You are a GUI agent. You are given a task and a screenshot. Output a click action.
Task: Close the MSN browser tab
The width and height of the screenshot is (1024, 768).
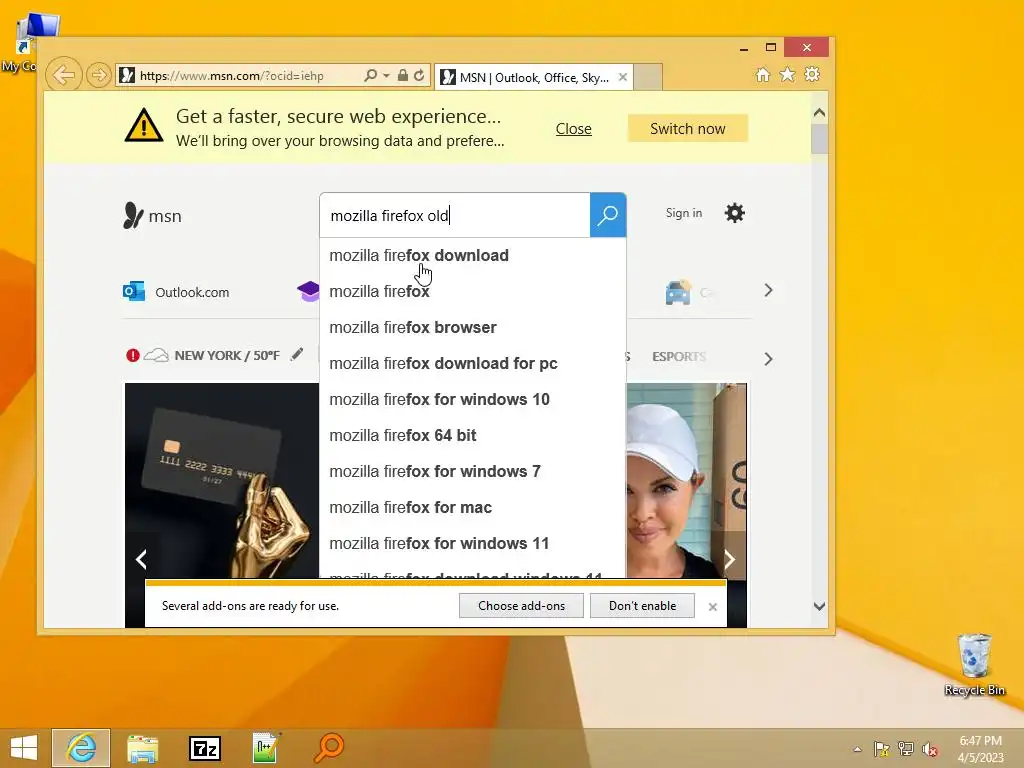tap(623, 77)
